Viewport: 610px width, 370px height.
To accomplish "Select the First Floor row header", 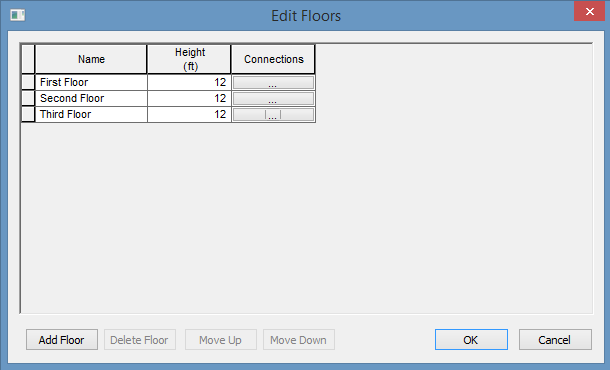I will point(28,82).
